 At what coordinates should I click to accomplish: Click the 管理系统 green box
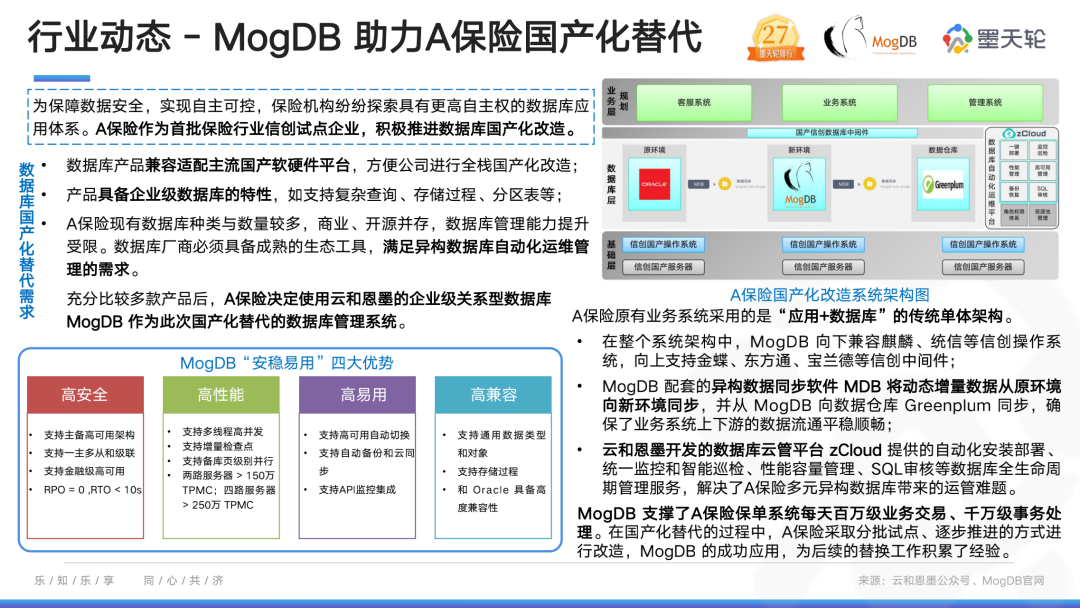[985, 103]
